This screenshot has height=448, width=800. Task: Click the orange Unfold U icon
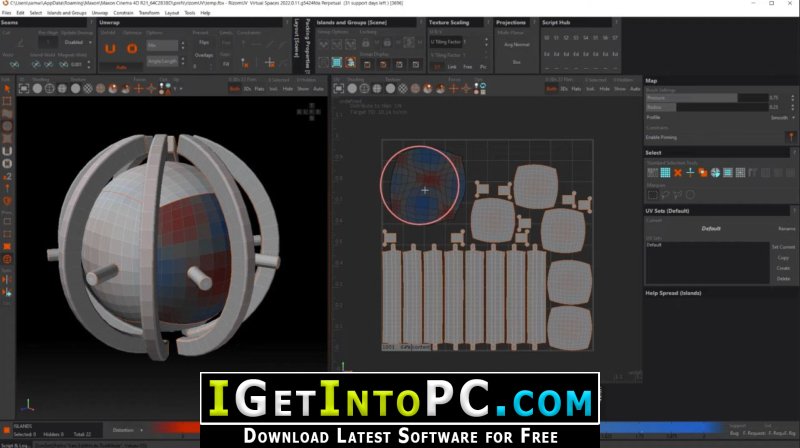(110, 48)
